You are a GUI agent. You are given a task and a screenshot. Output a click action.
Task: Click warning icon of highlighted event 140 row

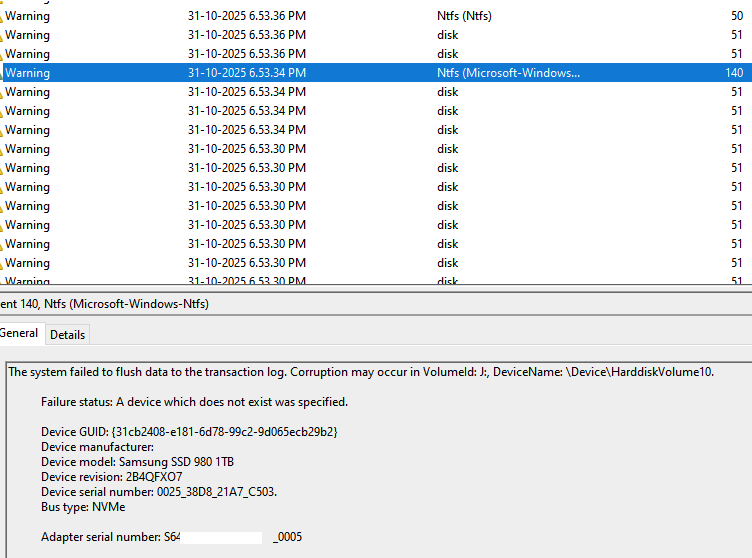[x=2, y=73]
